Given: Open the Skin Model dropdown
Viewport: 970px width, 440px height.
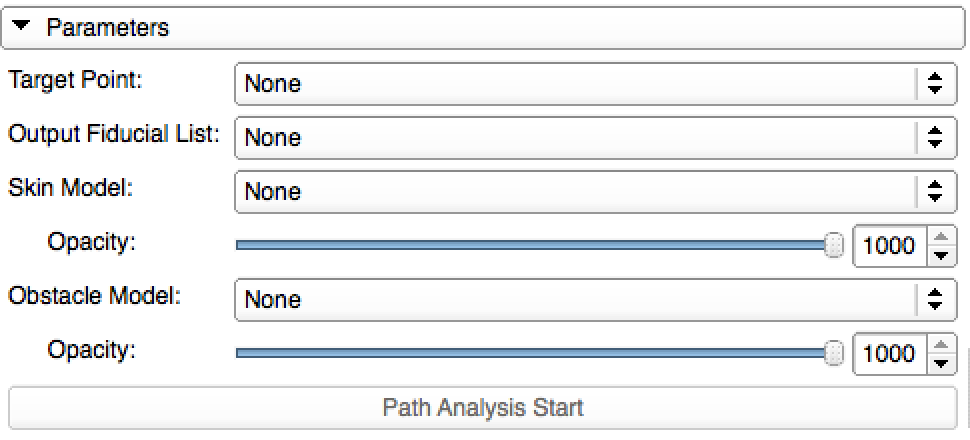Looking at the screenshot, I should pos(575,191).
